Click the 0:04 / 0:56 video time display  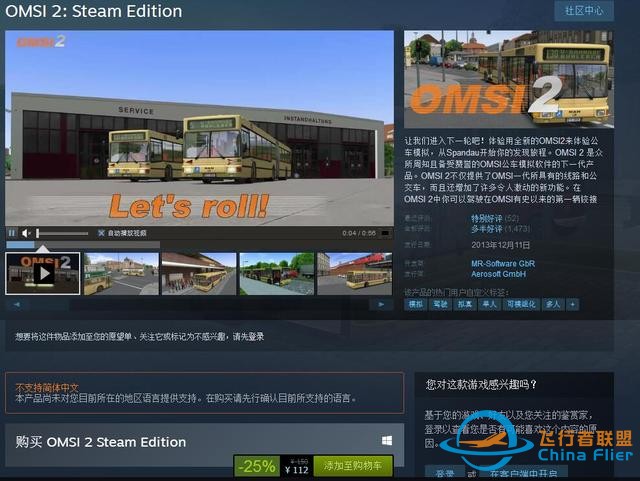pos(359,233)
